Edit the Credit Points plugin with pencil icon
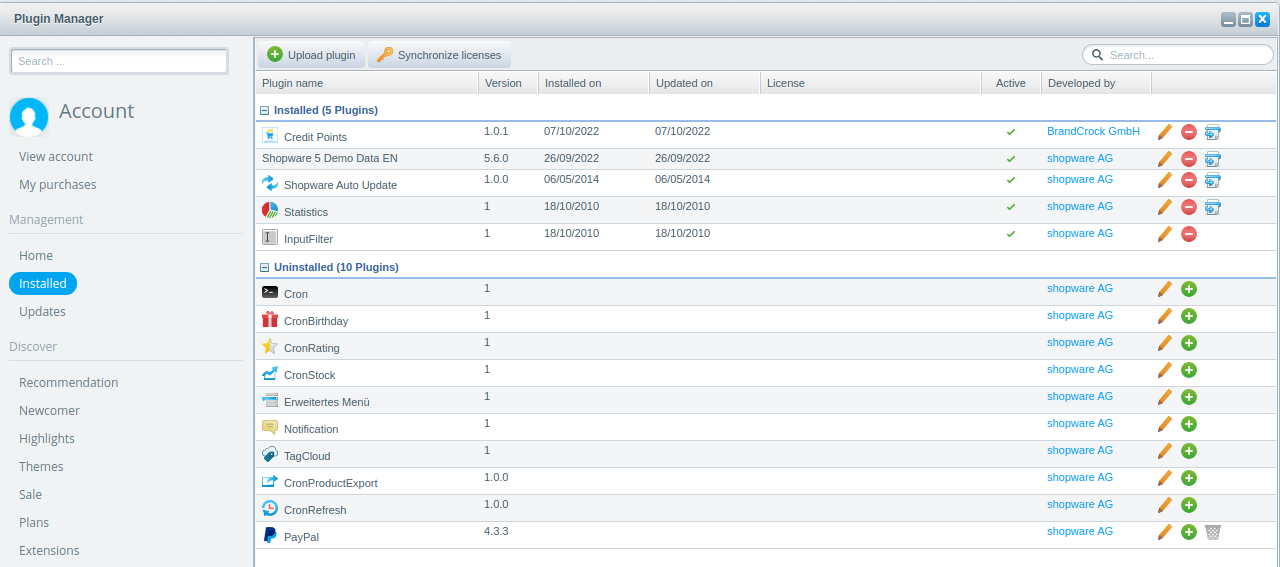This screenshot has height=567, width=1280. [x=1165, y=132]
